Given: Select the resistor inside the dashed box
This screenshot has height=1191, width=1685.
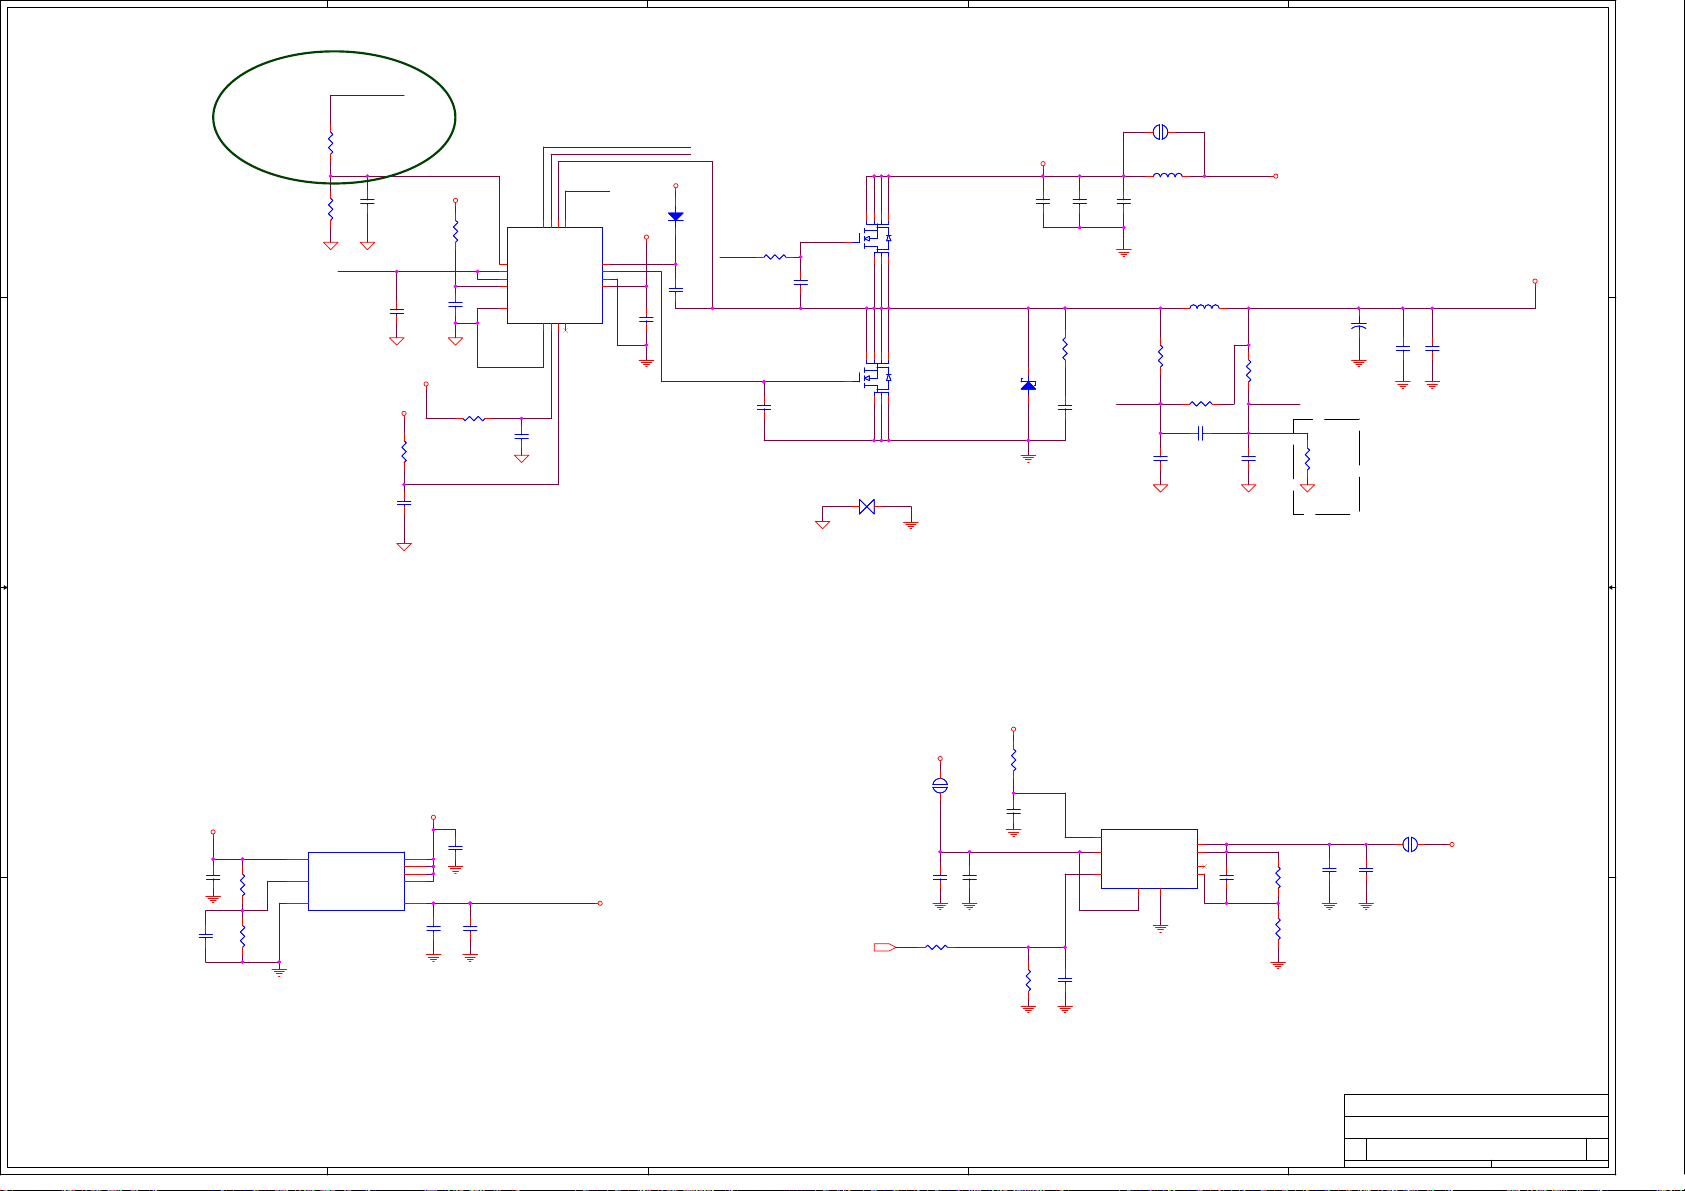Looking at the screenshot, I should point(1307,460).
